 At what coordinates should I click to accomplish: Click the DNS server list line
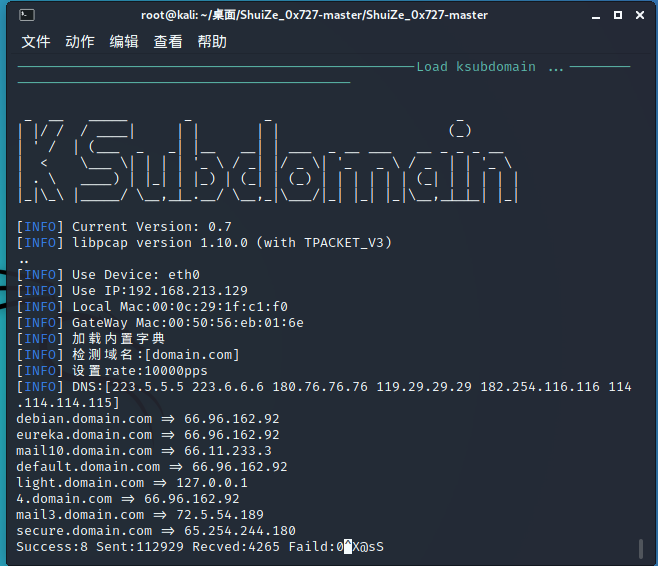[x=324, y=394]
